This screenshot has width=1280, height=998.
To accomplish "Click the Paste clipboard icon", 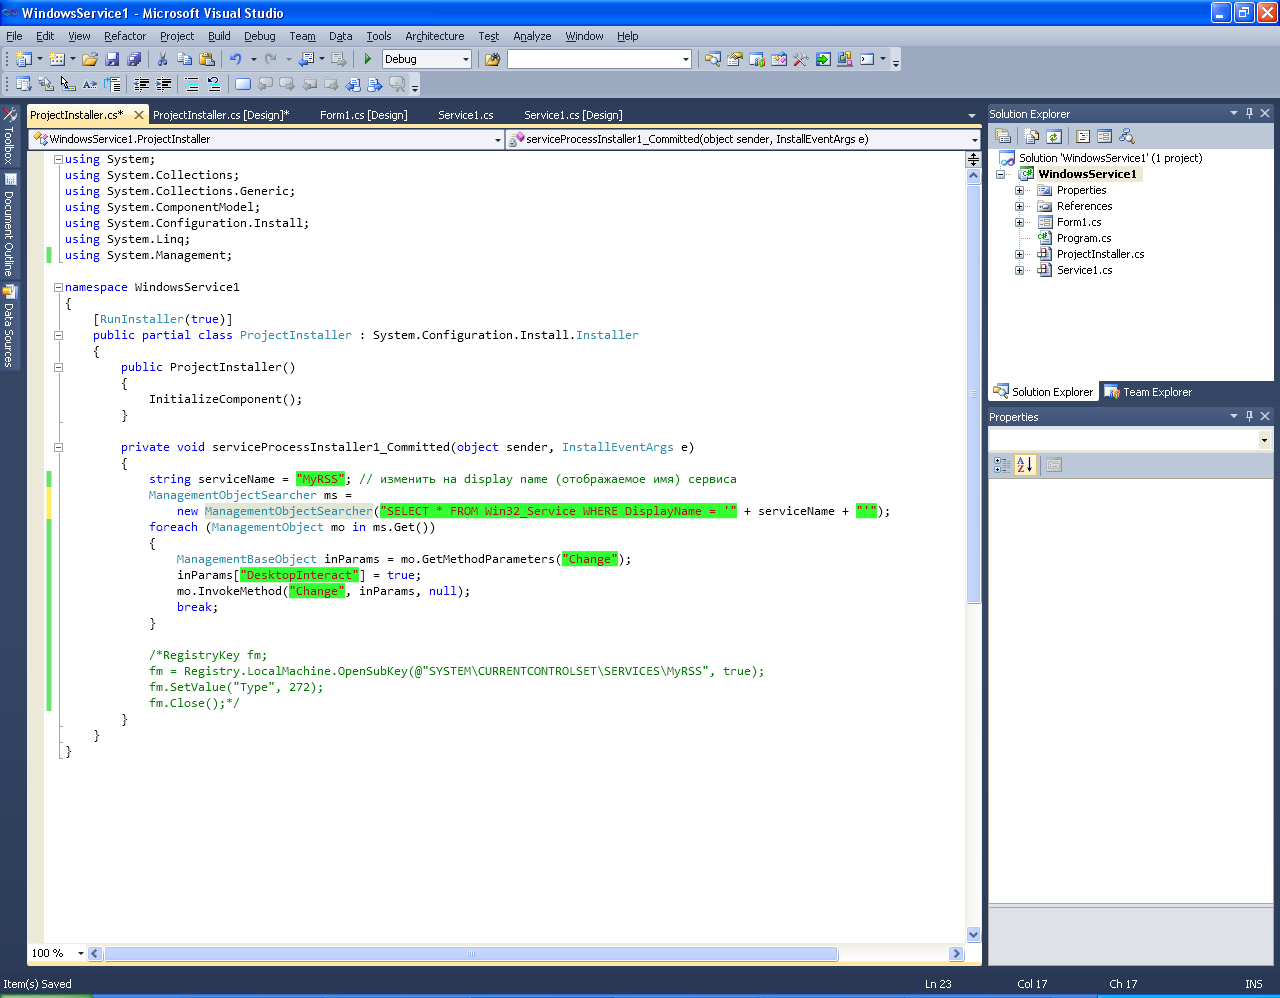I will pos(207,59).
